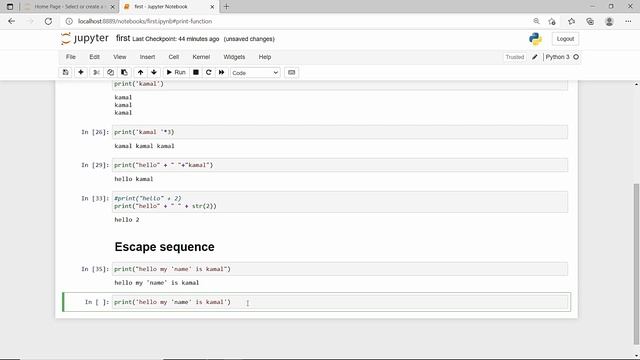The height and width of the screenshot is (360, 640).
Task: Open browser Collections icon
Action: (x=590, y=21)
